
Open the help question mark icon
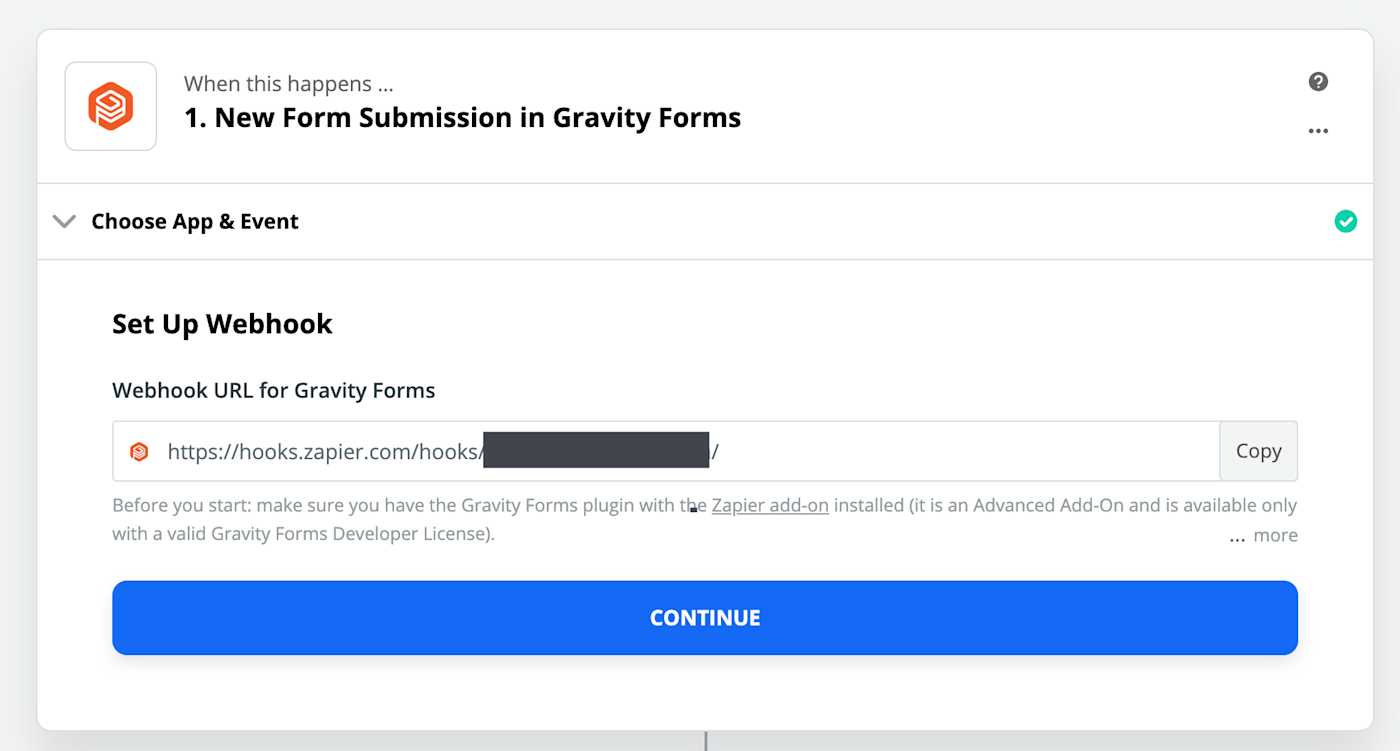tap(1318, 82)
